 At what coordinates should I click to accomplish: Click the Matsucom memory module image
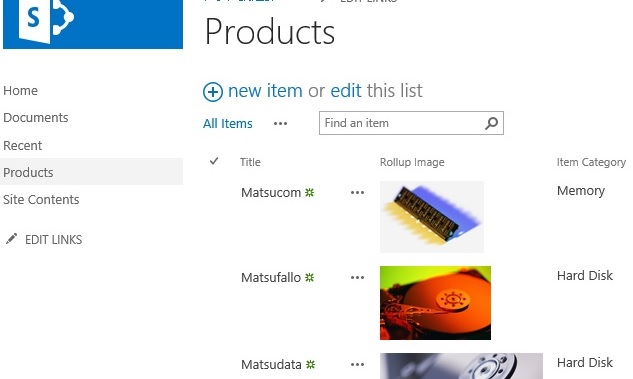click(x=432, y=217)
